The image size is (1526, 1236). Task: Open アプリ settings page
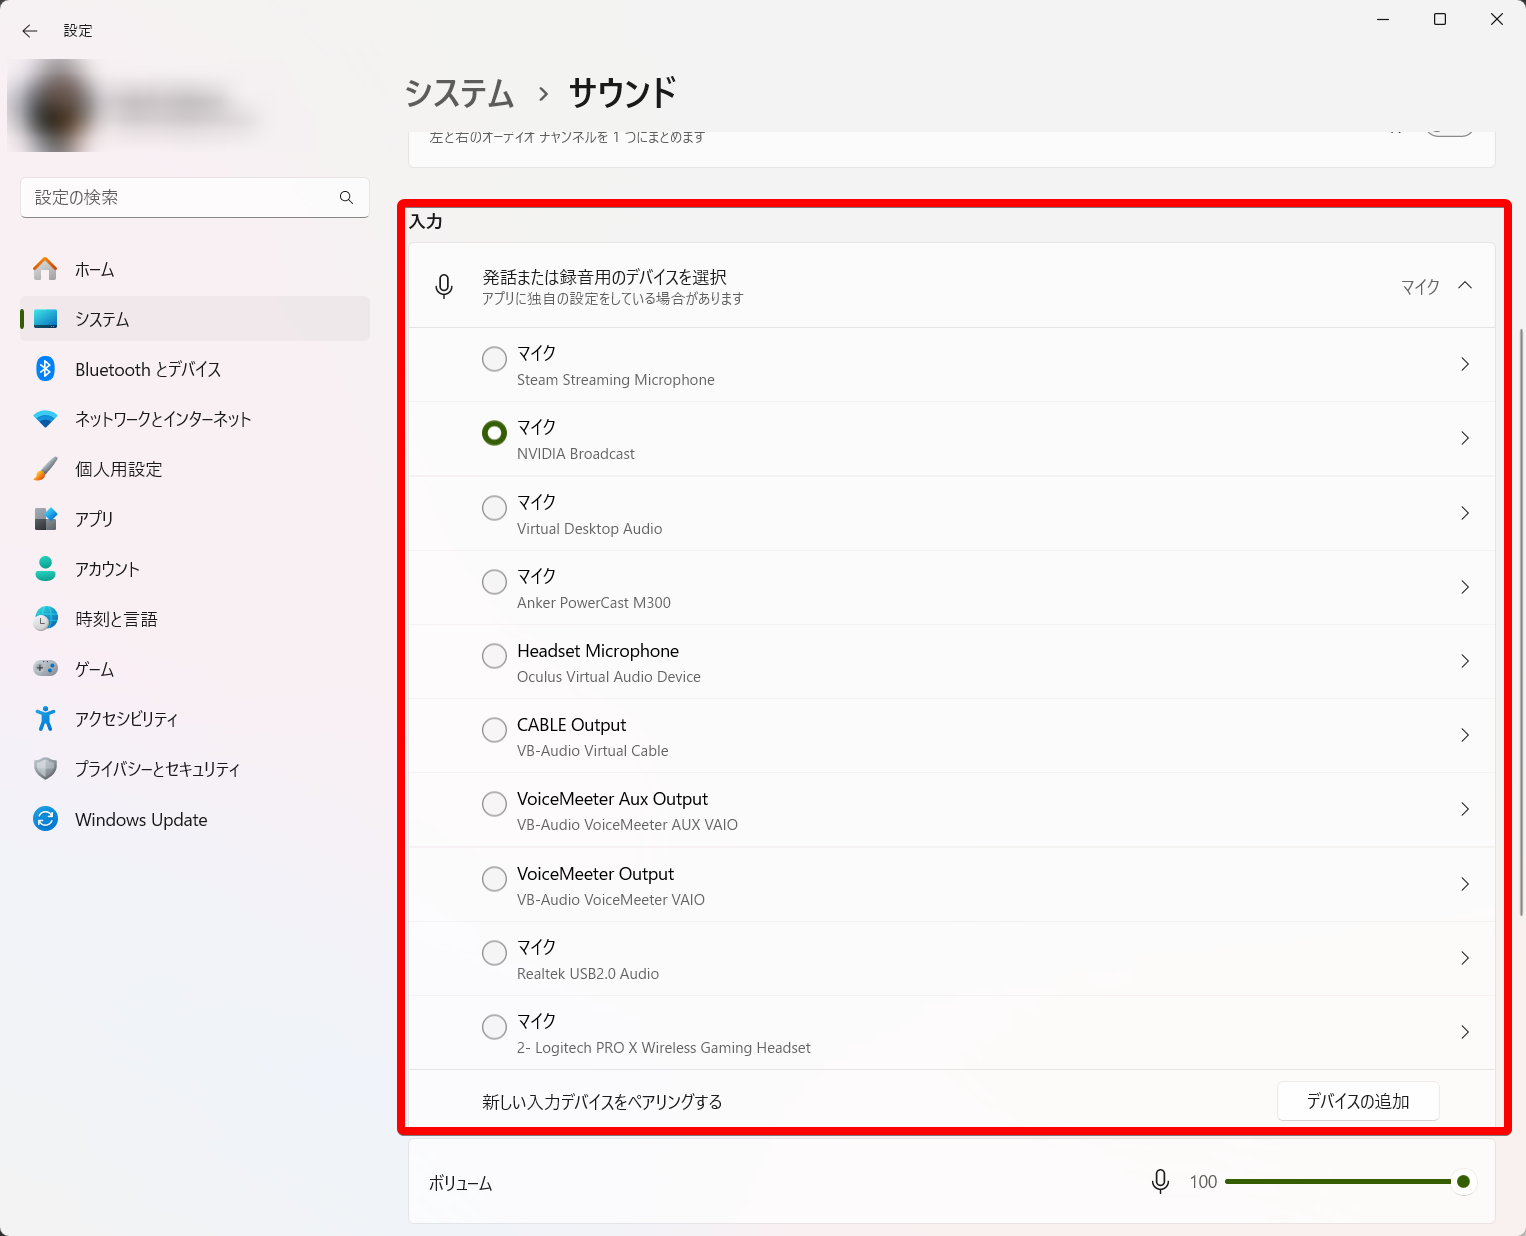tap(195, 519)
